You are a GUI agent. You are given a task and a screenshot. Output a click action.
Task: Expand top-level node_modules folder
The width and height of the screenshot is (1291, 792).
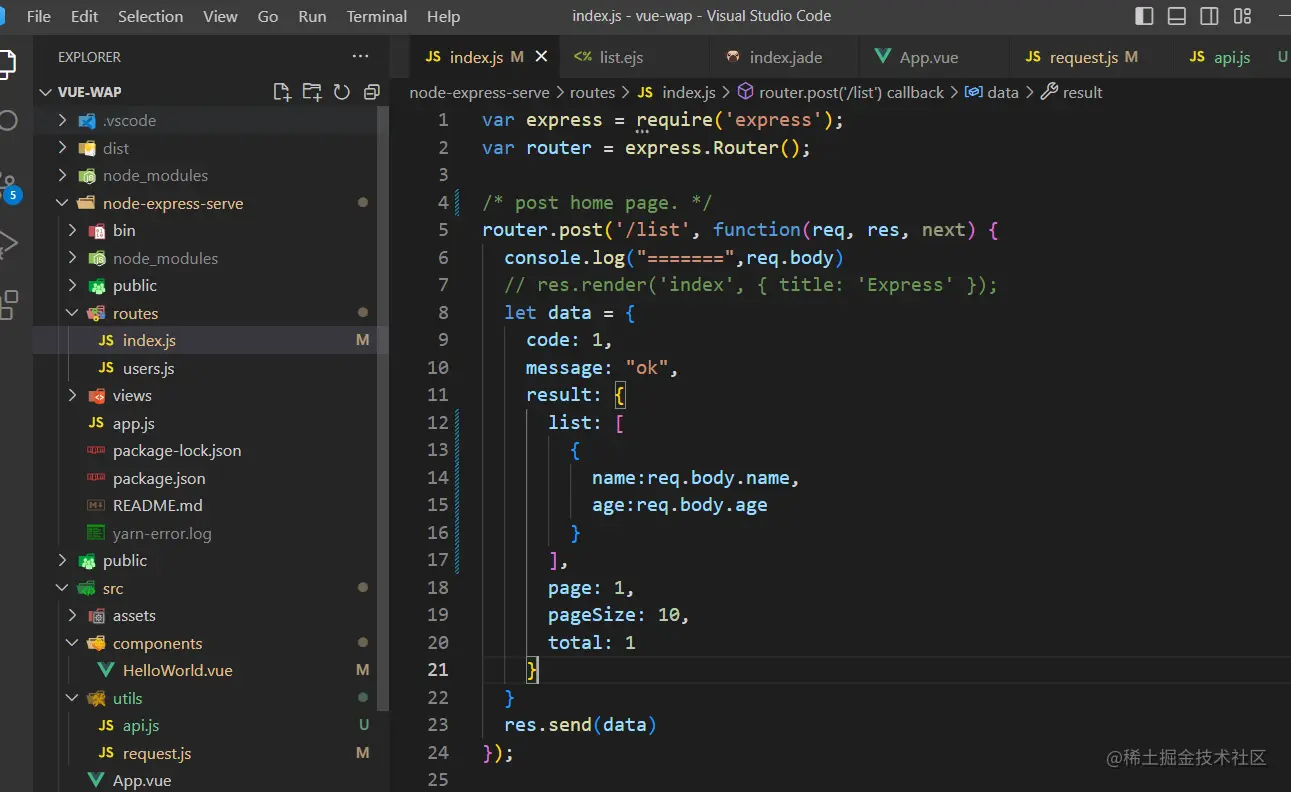point(62,175)
